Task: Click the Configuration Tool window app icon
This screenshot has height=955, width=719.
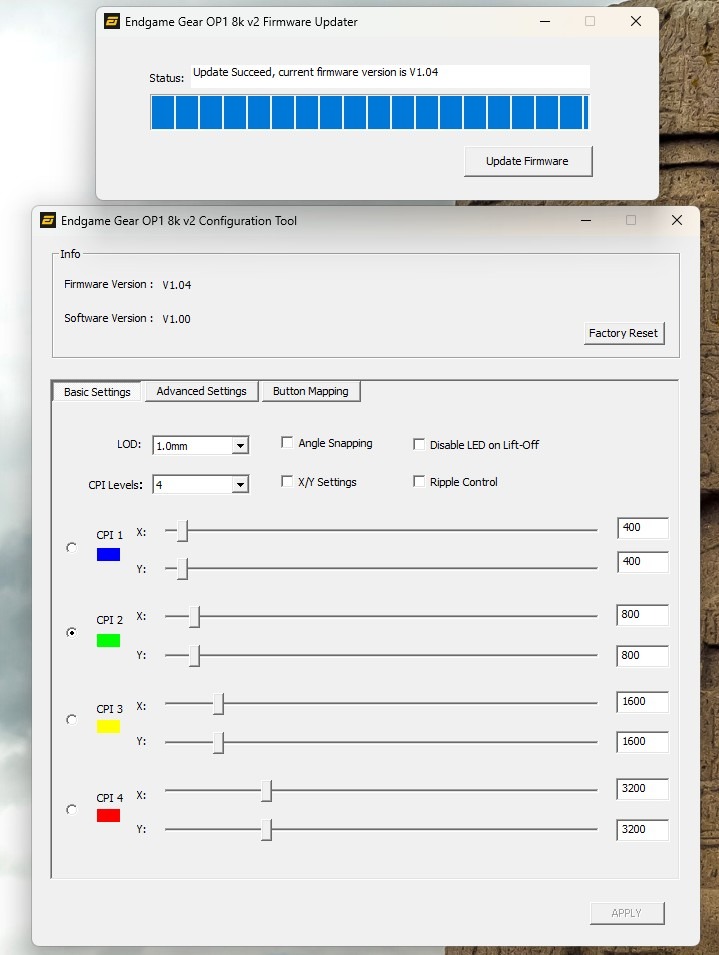Action: pos(47,220)
